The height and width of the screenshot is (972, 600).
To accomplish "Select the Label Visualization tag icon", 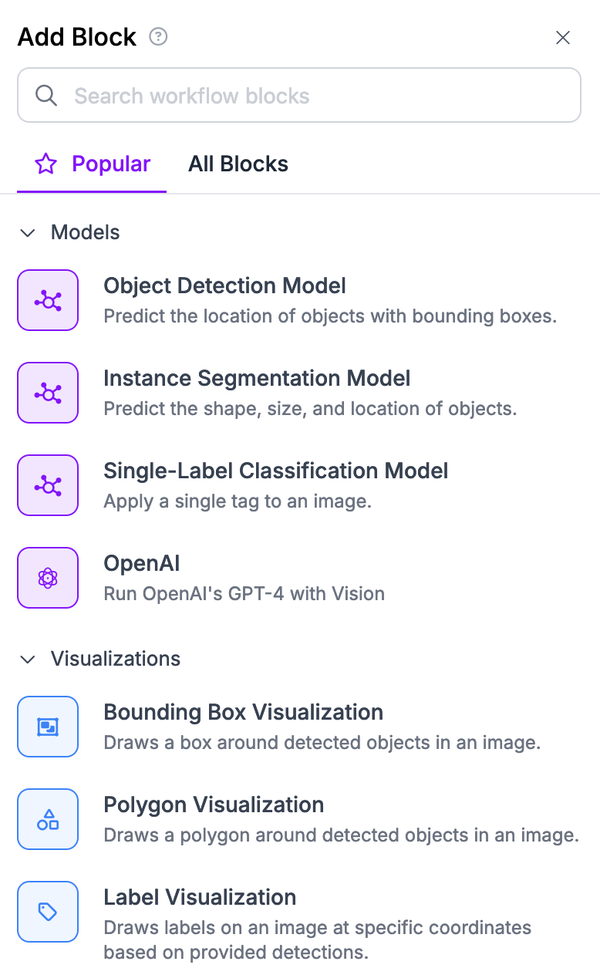I will pyautogui.click(x=47, y=911).
